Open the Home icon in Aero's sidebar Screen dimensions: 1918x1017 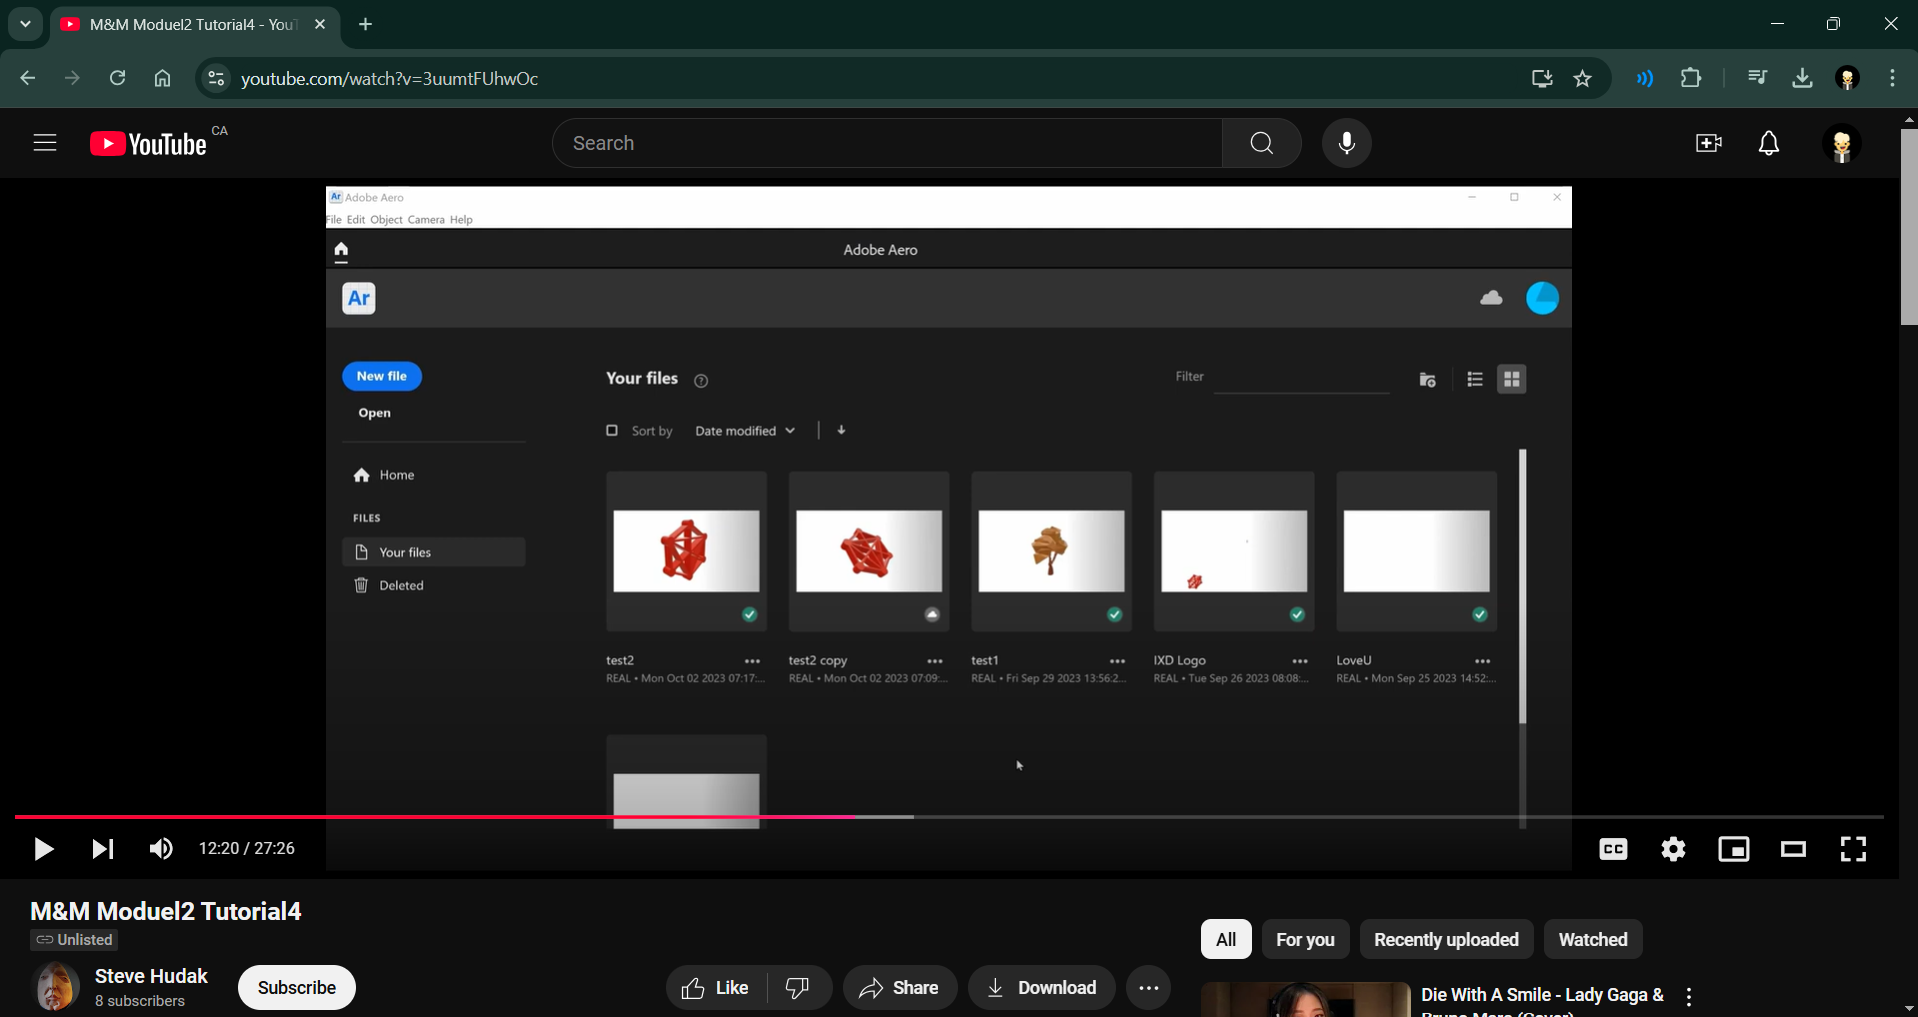click(x=395, y=475)
